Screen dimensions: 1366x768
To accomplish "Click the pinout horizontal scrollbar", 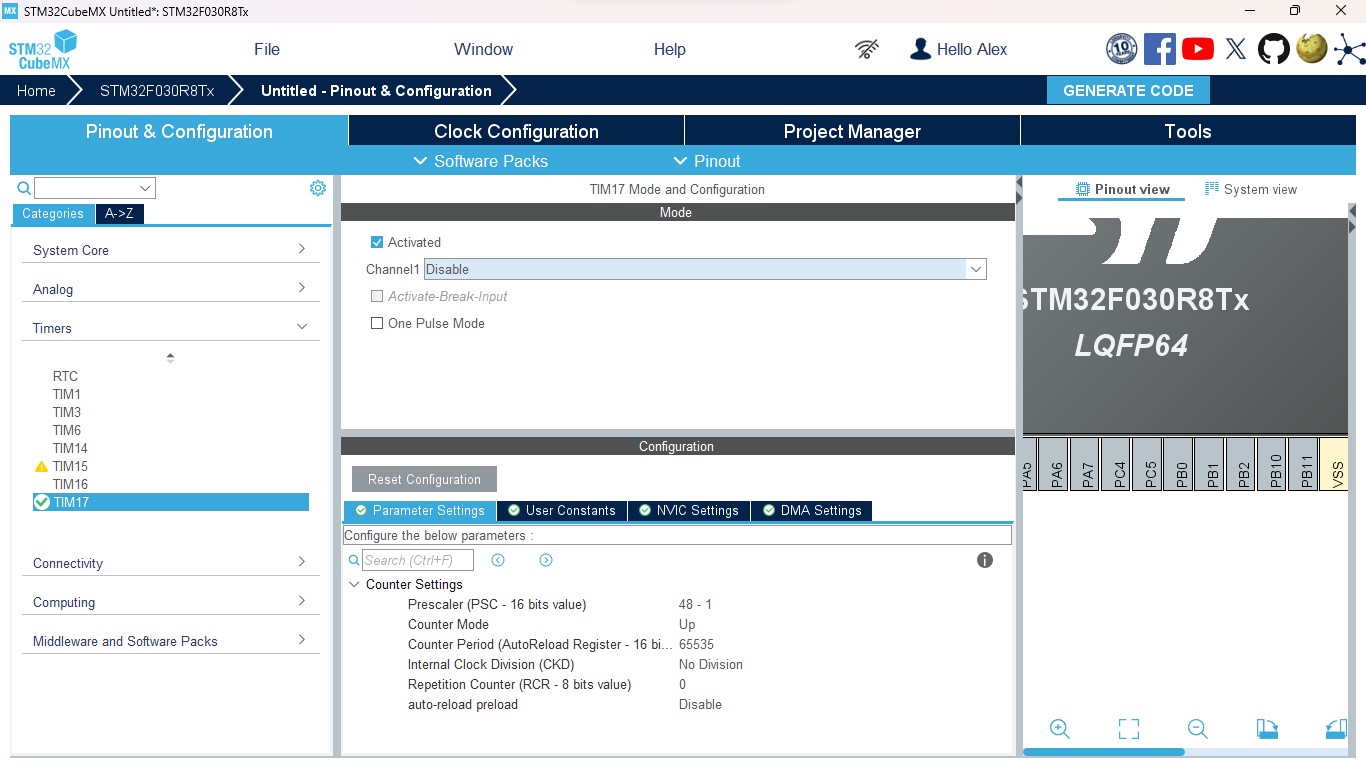I will tap(1104, 752).
